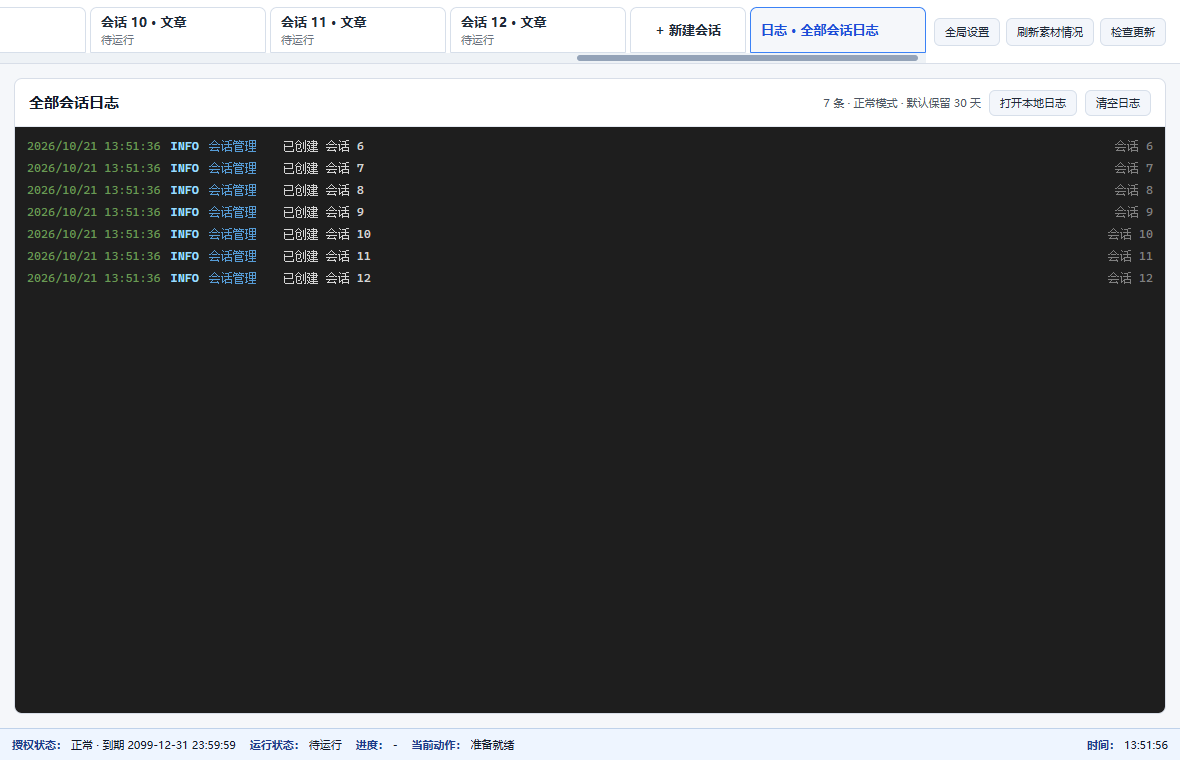The height and width of the screenshot is (760, 1180).
Task: Select log line 已创建 会话 11
Action: click(590, 256)
